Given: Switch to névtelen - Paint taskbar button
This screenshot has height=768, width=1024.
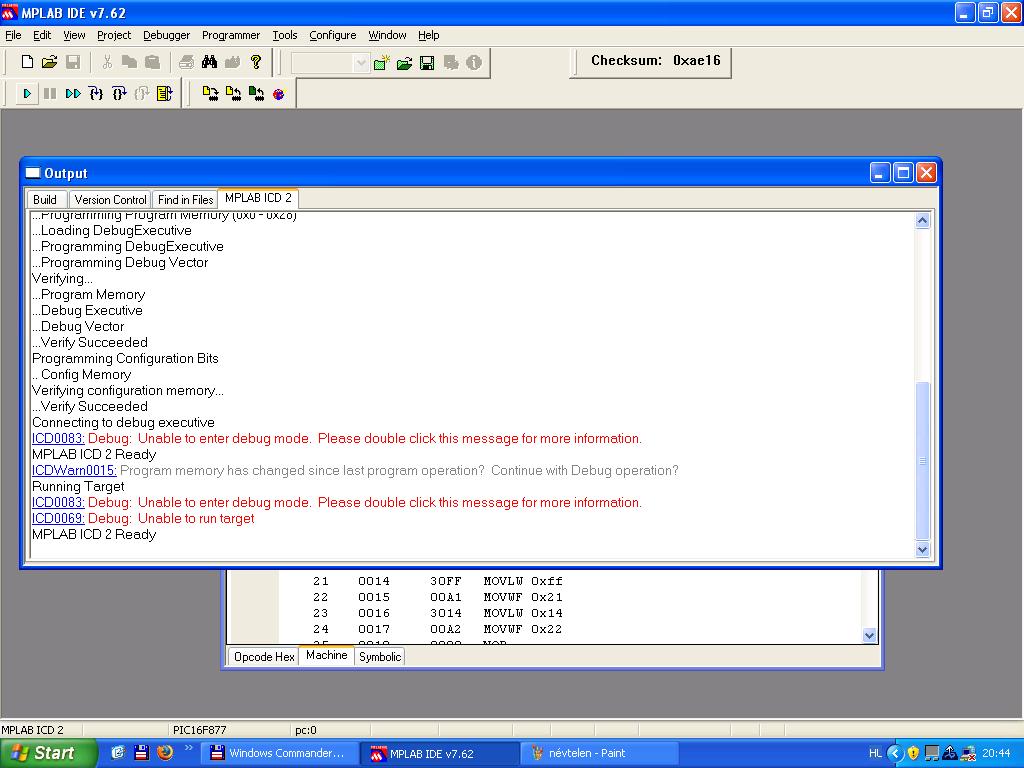Looking at the screenshot, I should [x=600, y=754].
